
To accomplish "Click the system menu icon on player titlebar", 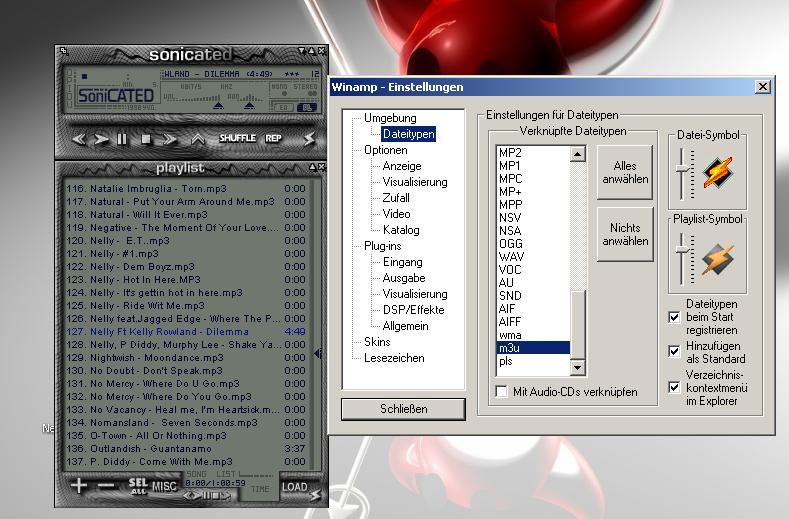I will (x=63, y=50).
